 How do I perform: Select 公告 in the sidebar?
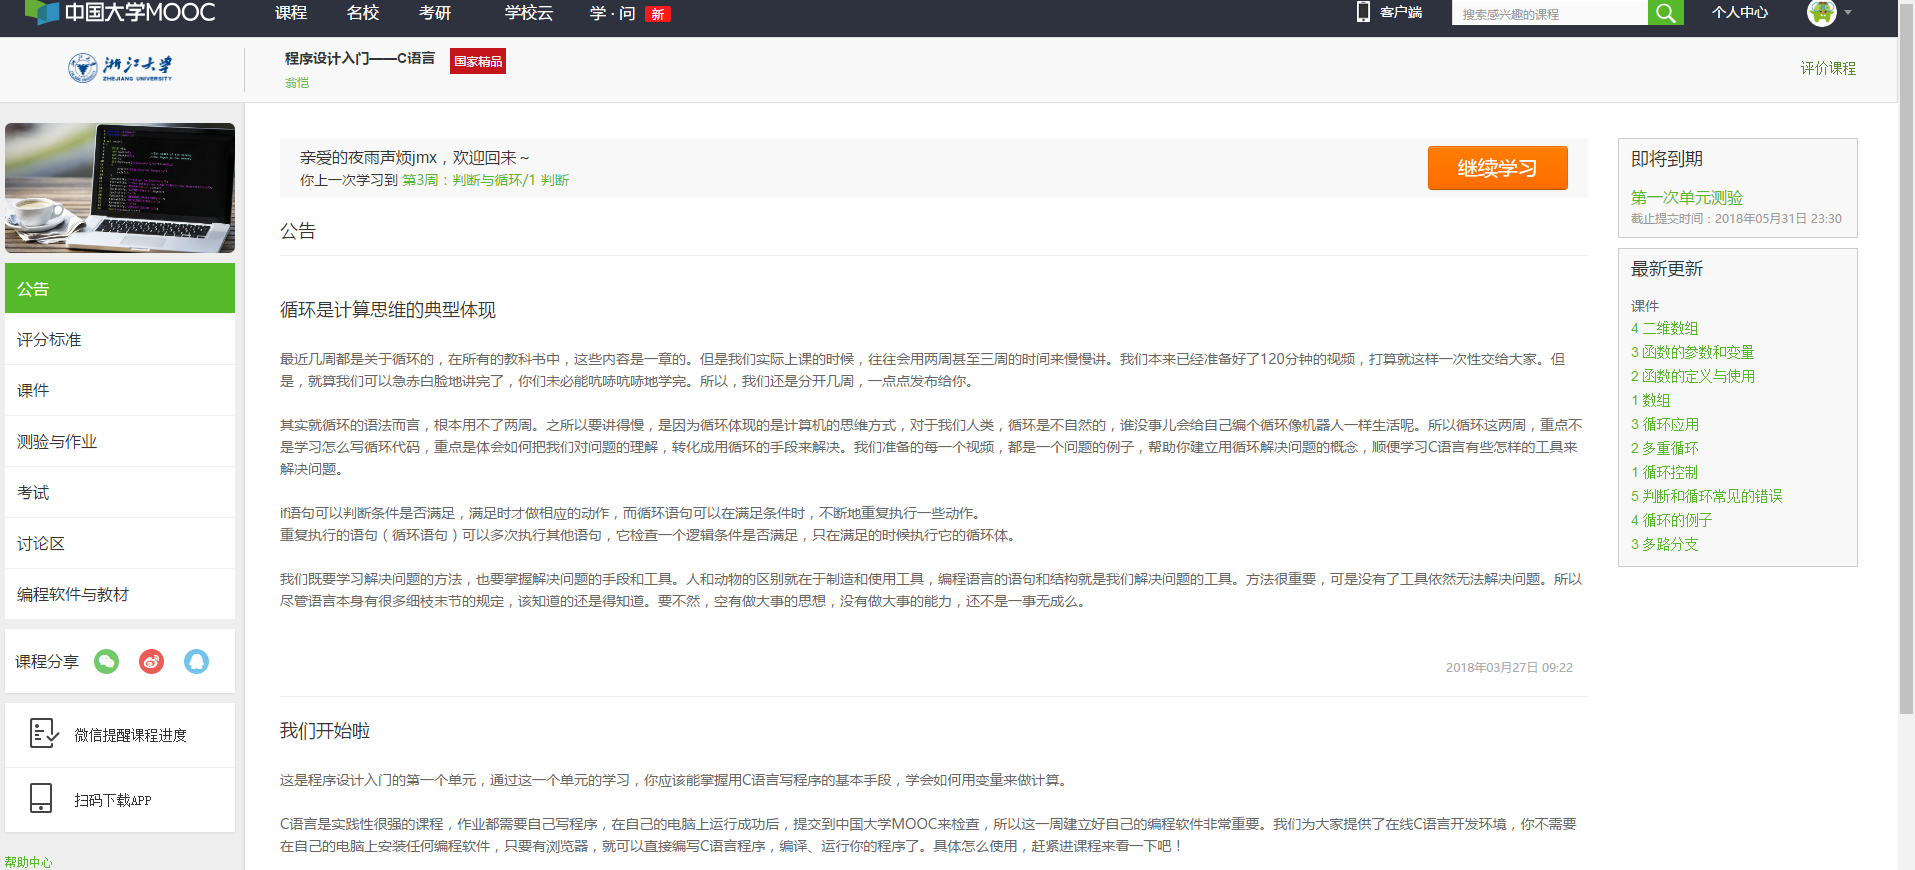[120, 288]
